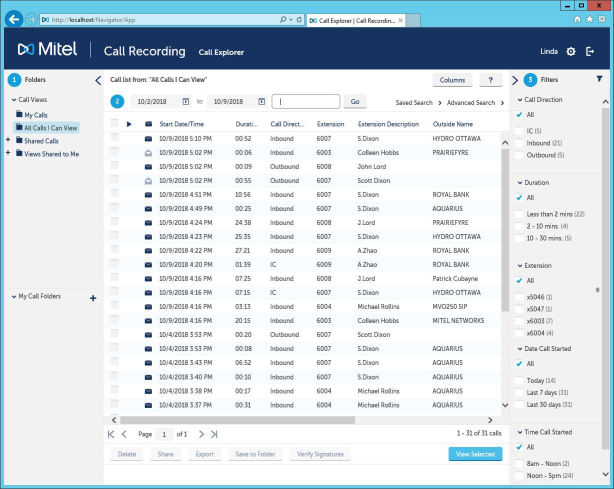Screen dimensions: 614x489
Task: Check the 2 - 10 mins. filter
Action: (x=519, y=226)
